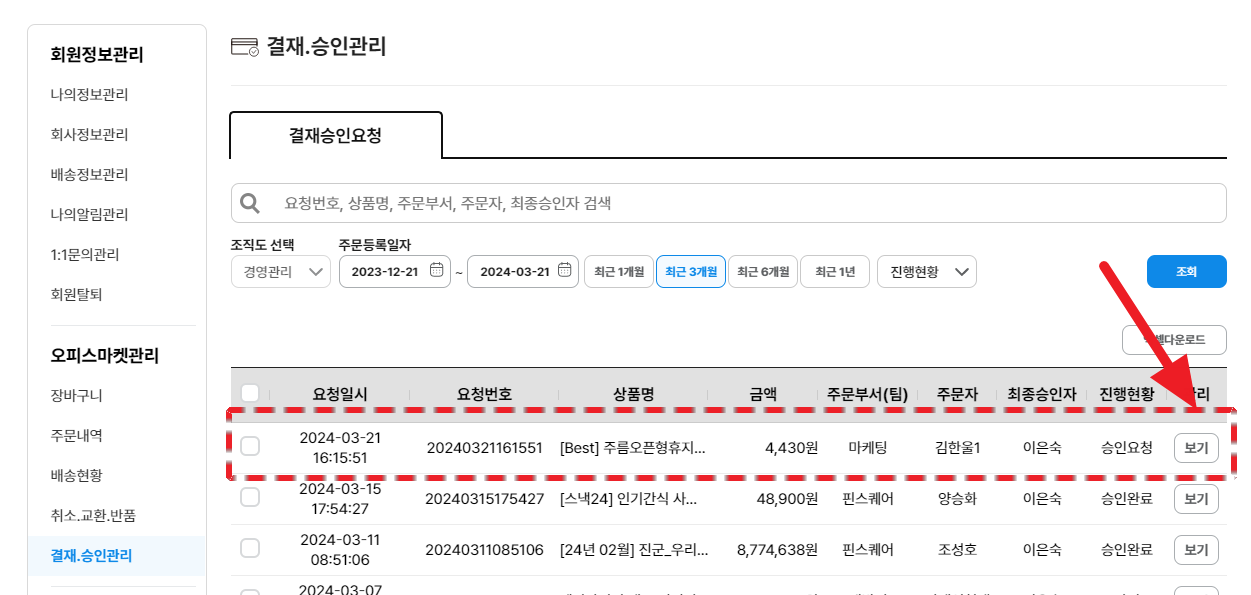This screenshot has width=1251, height=595.
Task: Select checkbox for 2024-03-15 request row
Action: click(x=250, y=497)
